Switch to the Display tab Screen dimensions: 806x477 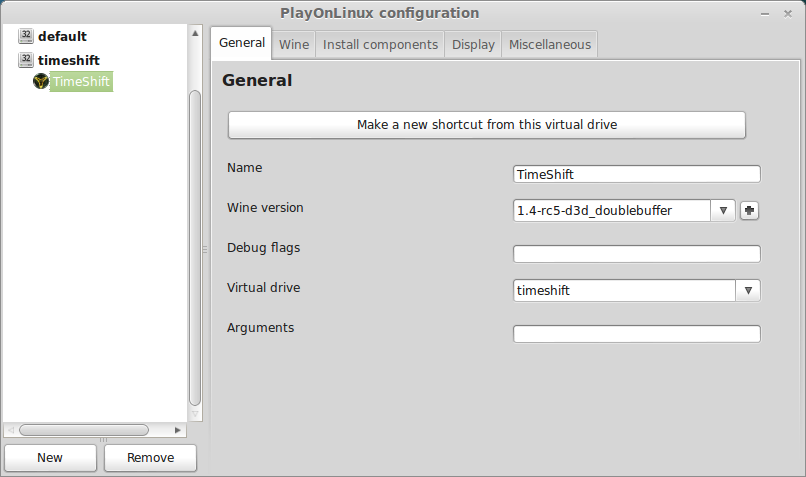click(473, 45)
